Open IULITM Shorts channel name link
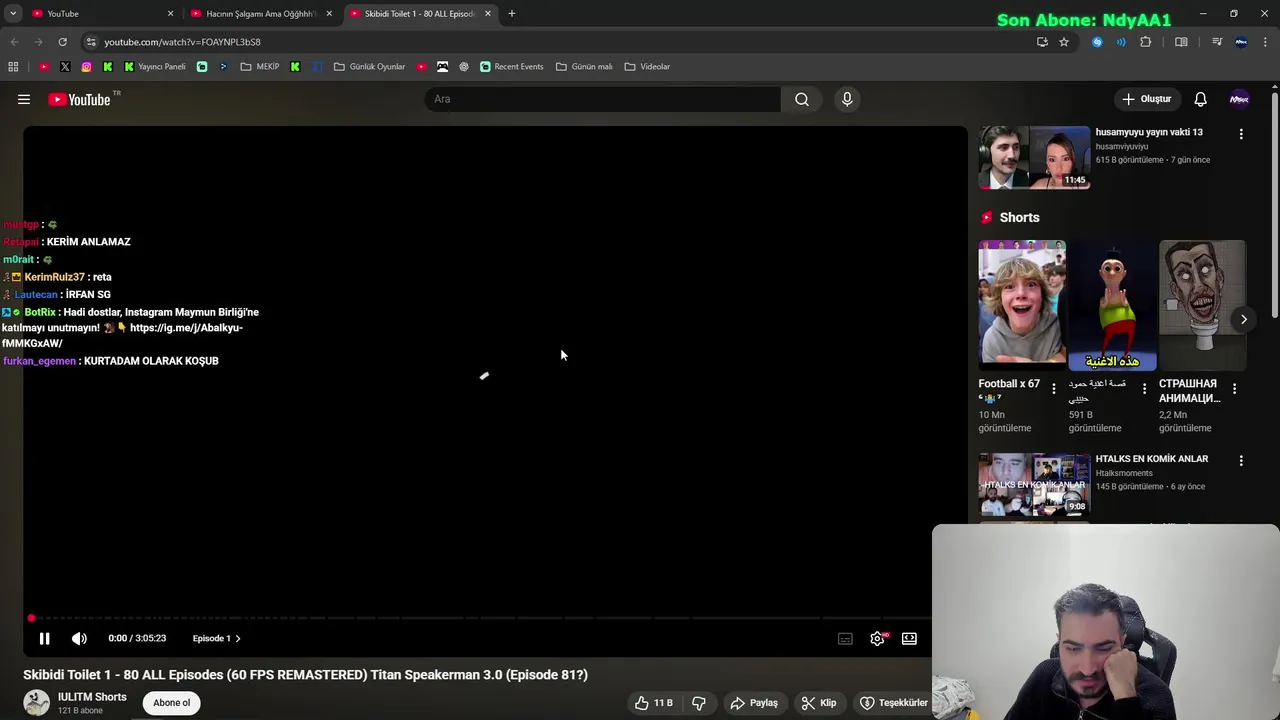The width and height of the screenshot is (1280, 720). pyautogui.click(x=92, y=697)
